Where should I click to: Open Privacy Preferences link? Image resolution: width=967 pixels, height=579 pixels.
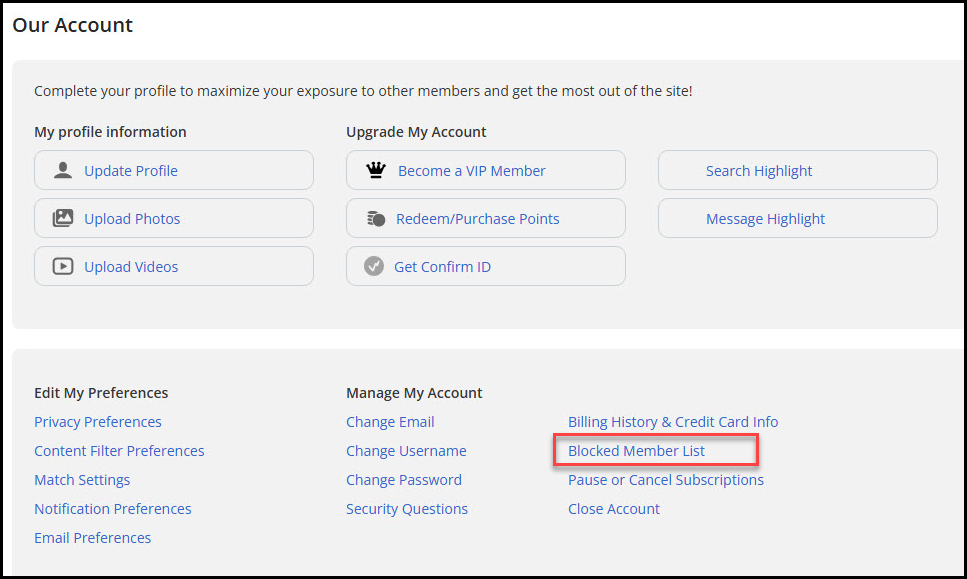click(97, 422)
